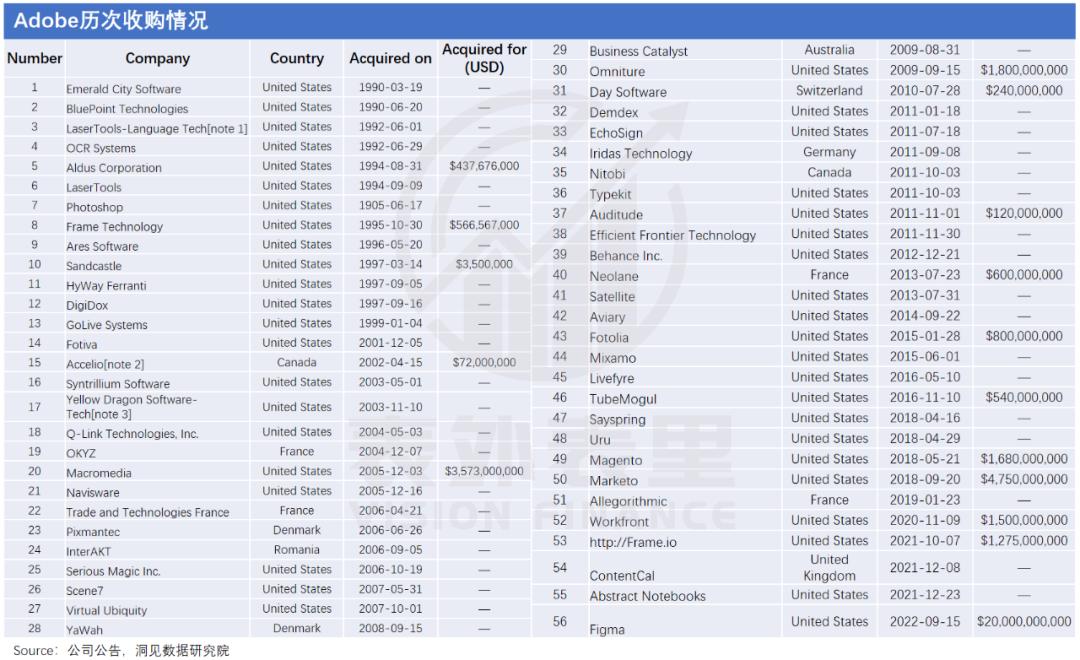Click the '$20,000,000,000' Figma price
The image size is (1080, 660).
tap(1024, 621)
